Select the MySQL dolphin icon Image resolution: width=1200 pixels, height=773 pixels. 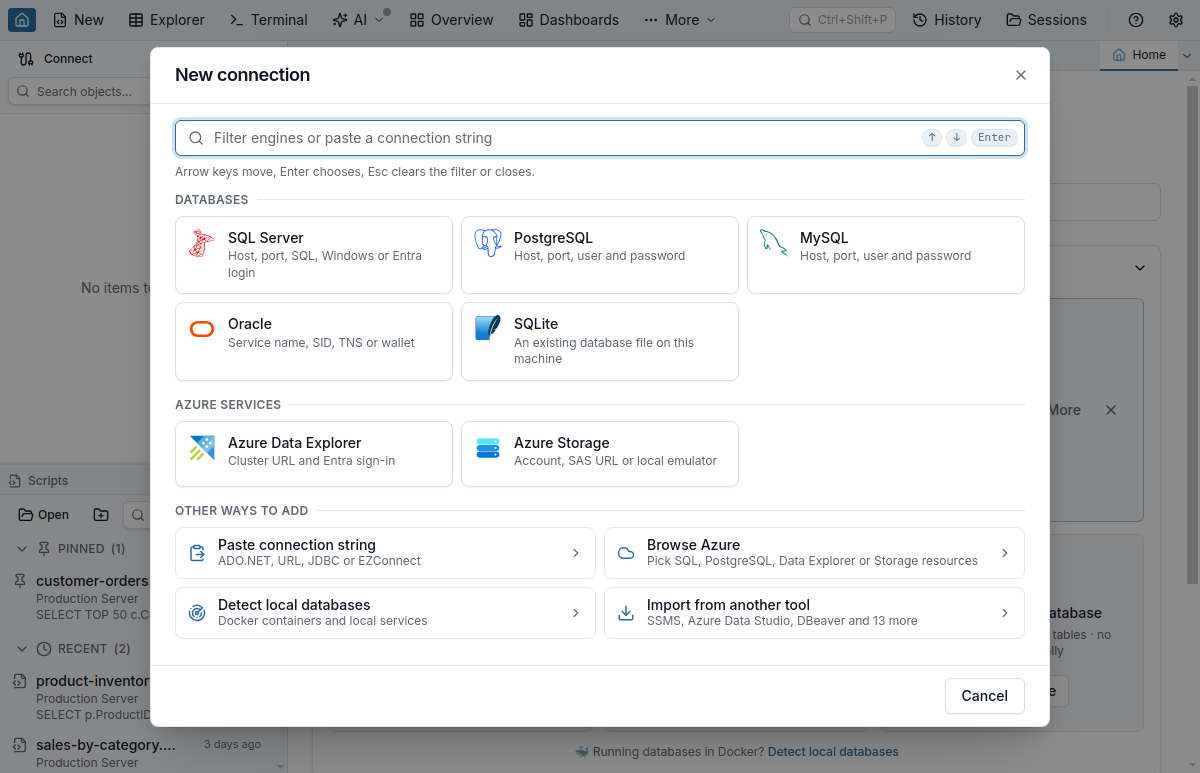[x=774, y=243]
